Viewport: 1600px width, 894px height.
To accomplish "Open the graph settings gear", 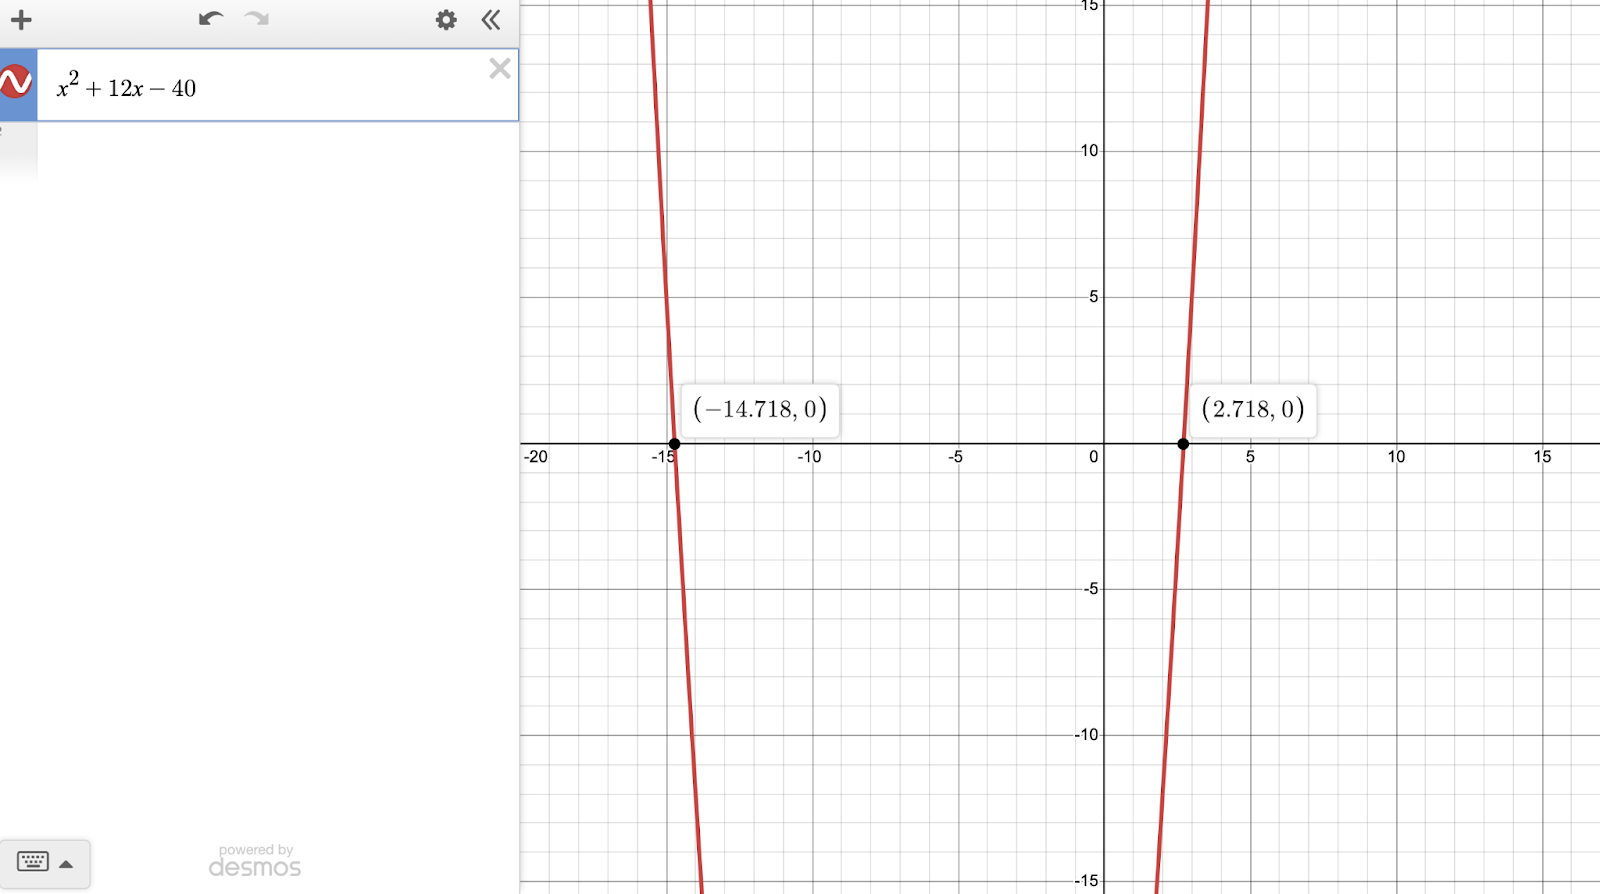I will [x=446, y=19].
